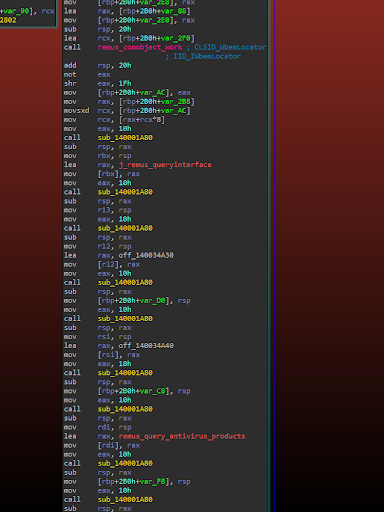Screen dimensions: 384x512
Task: Click var_90 in the left code block
Action: 16,11
